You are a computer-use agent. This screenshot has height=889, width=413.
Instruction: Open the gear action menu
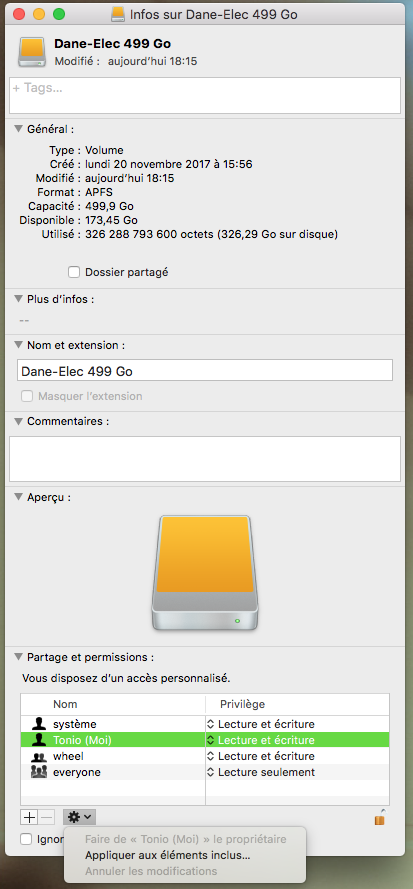coord(79,817)
